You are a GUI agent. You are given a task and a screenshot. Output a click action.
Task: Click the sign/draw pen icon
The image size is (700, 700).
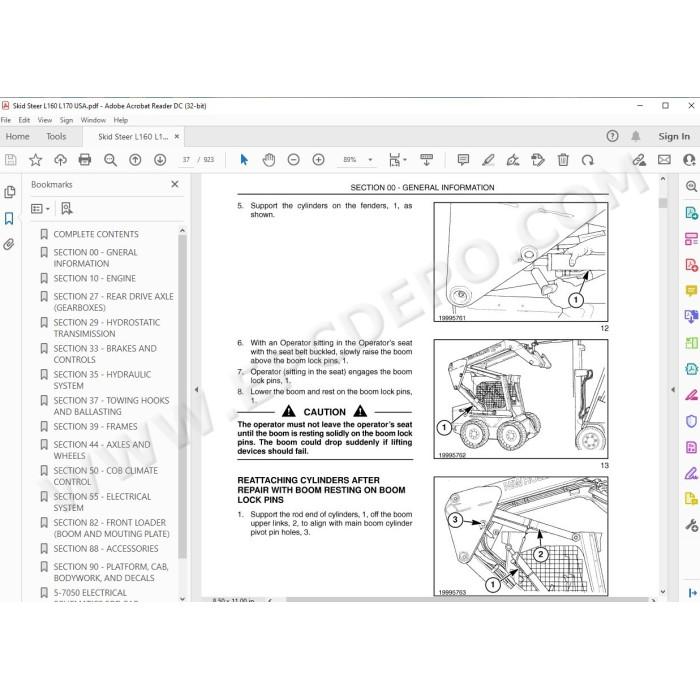pyautogui.click(x=513, y=159)
